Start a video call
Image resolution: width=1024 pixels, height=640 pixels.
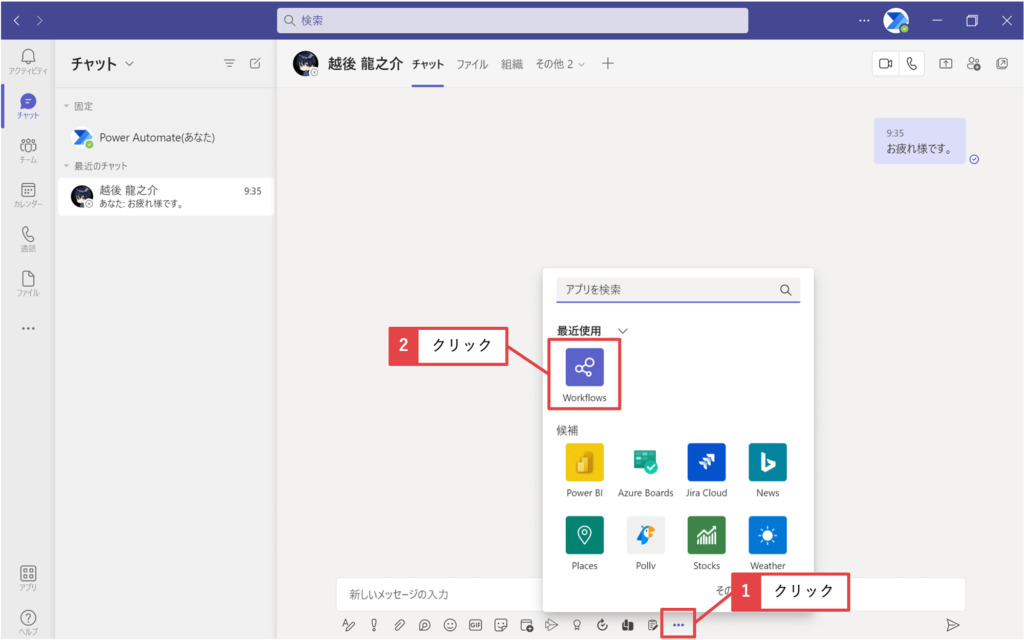[886, 63]
